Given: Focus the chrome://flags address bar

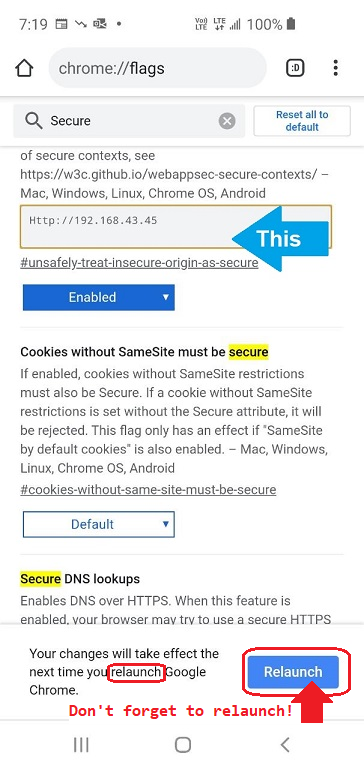Looking at the screenshot, I should point(157,68).
